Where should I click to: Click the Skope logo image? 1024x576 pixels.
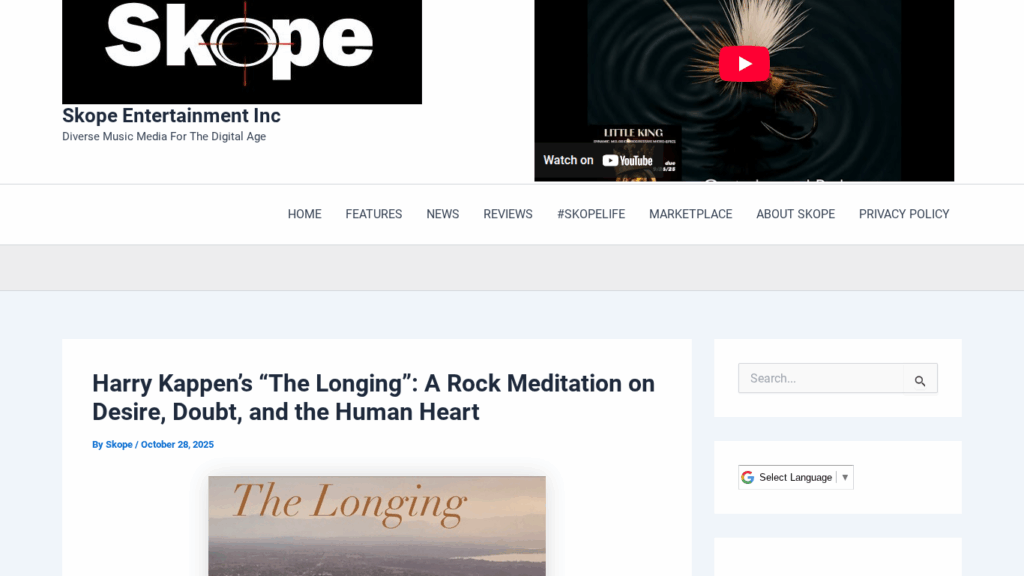point(242,52)
